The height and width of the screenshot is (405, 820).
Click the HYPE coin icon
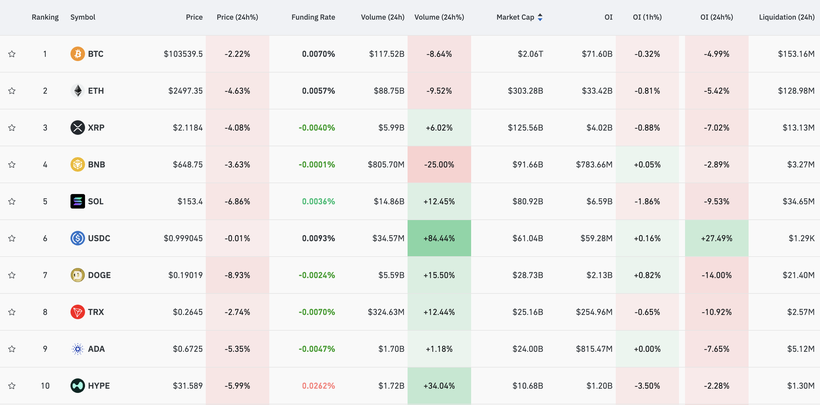77,386
